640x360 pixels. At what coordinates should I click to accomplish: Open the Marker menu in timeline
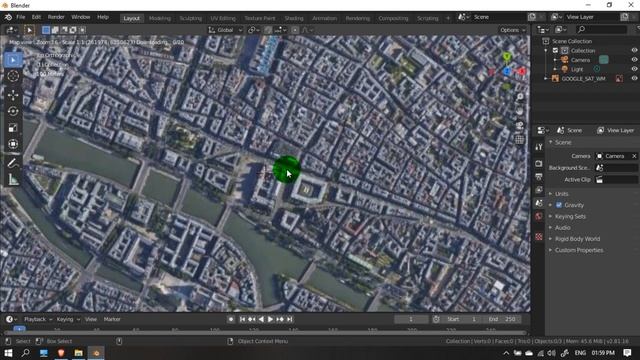coord(112,319)
